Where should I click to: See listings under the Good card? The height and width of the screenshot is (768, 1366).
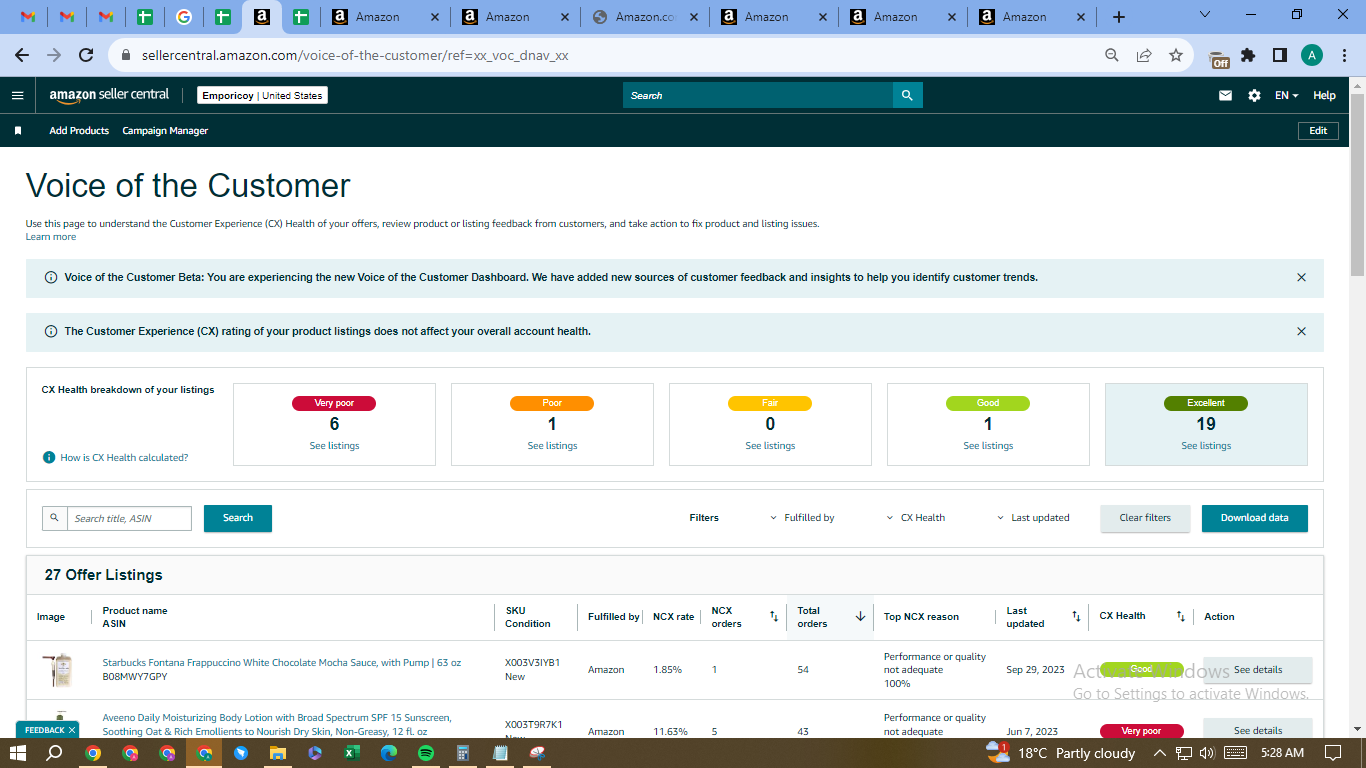coord(988,446)
